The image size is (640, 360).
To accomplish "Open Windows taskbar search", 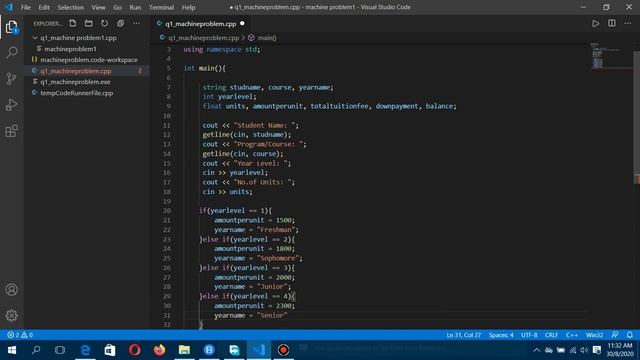I will point(36,350).
